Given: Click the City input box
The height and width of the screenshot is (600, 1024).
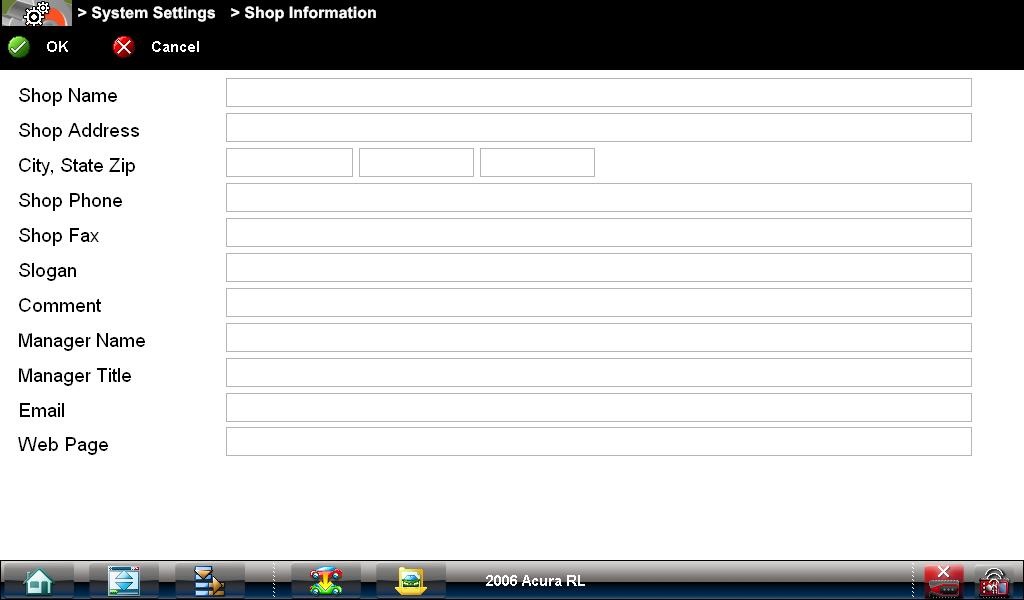Looking at the screenshot, I should coord(289,163).
